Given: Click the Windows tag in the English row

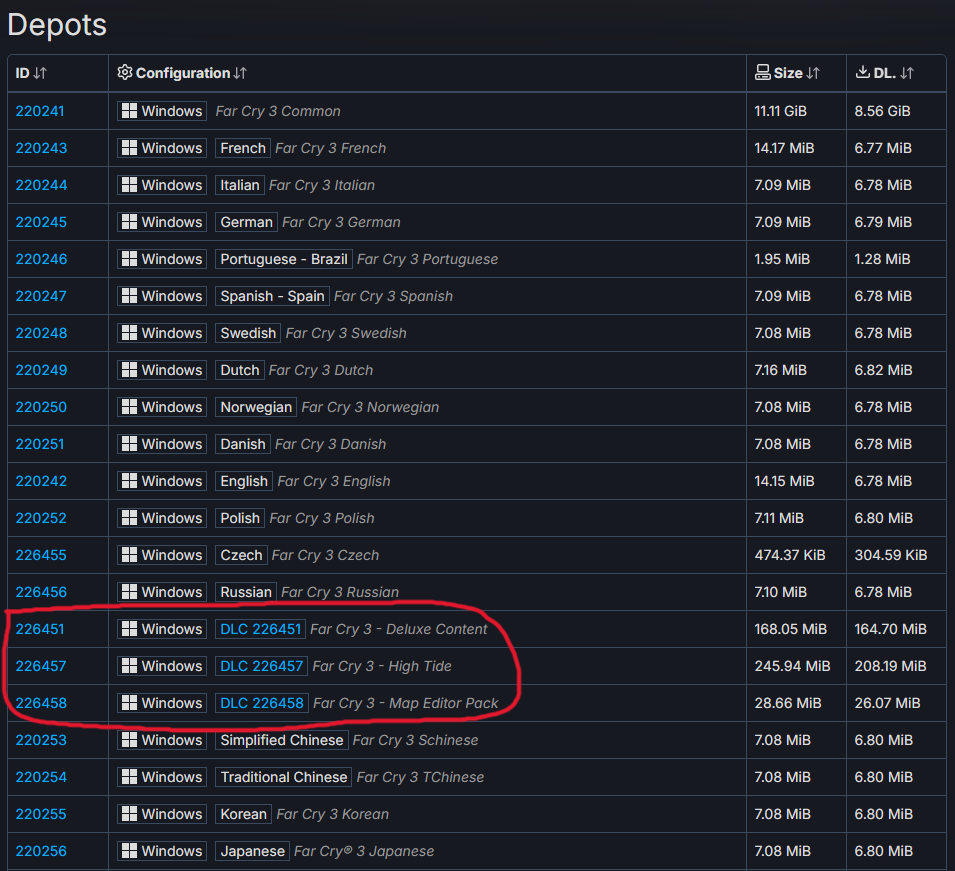Looking at the screenshot, I should (162, 481).
